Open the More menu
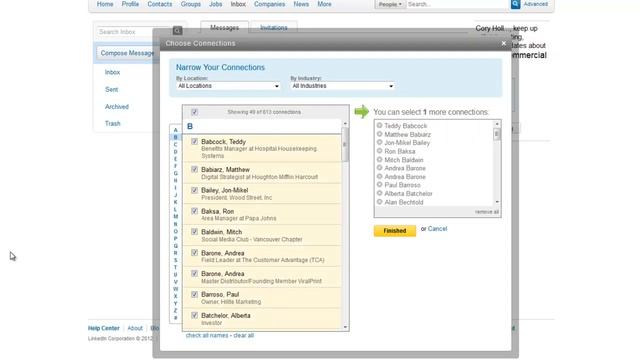Screen dimensions: 640x360 coord(324,4)
